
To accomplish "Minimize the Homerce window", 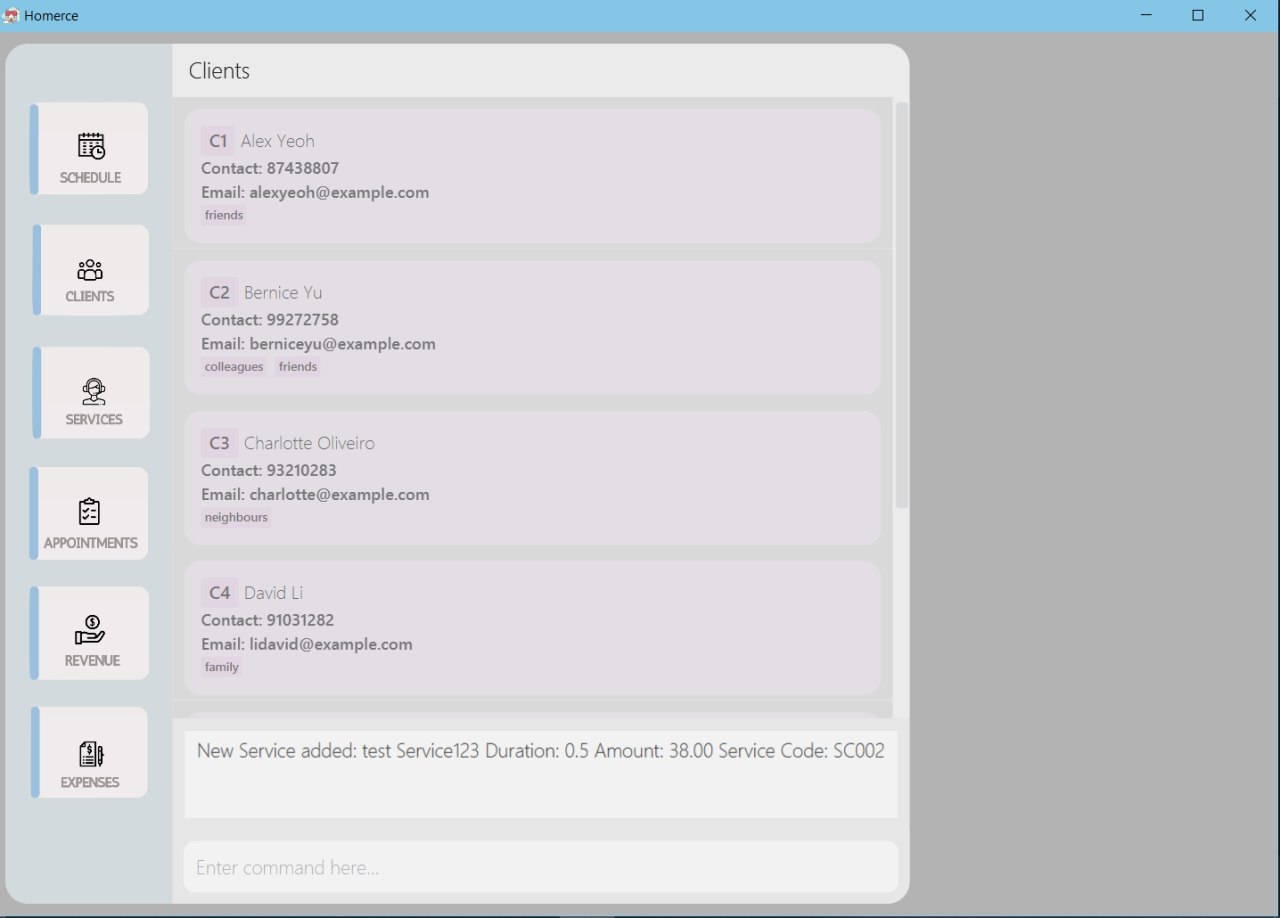I will point(1145,15).
